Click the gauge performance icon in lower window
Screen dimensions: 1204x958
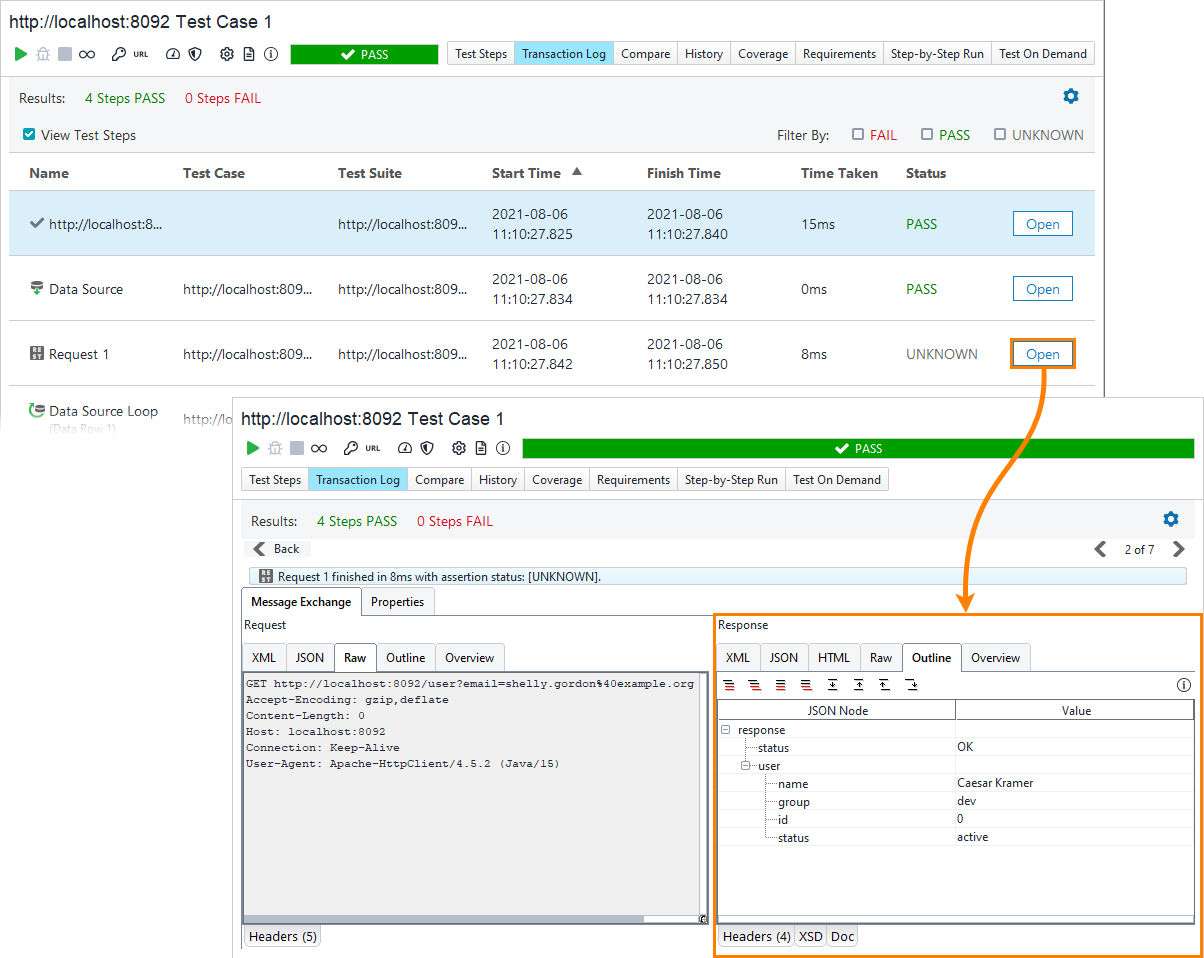coord(405,449)
